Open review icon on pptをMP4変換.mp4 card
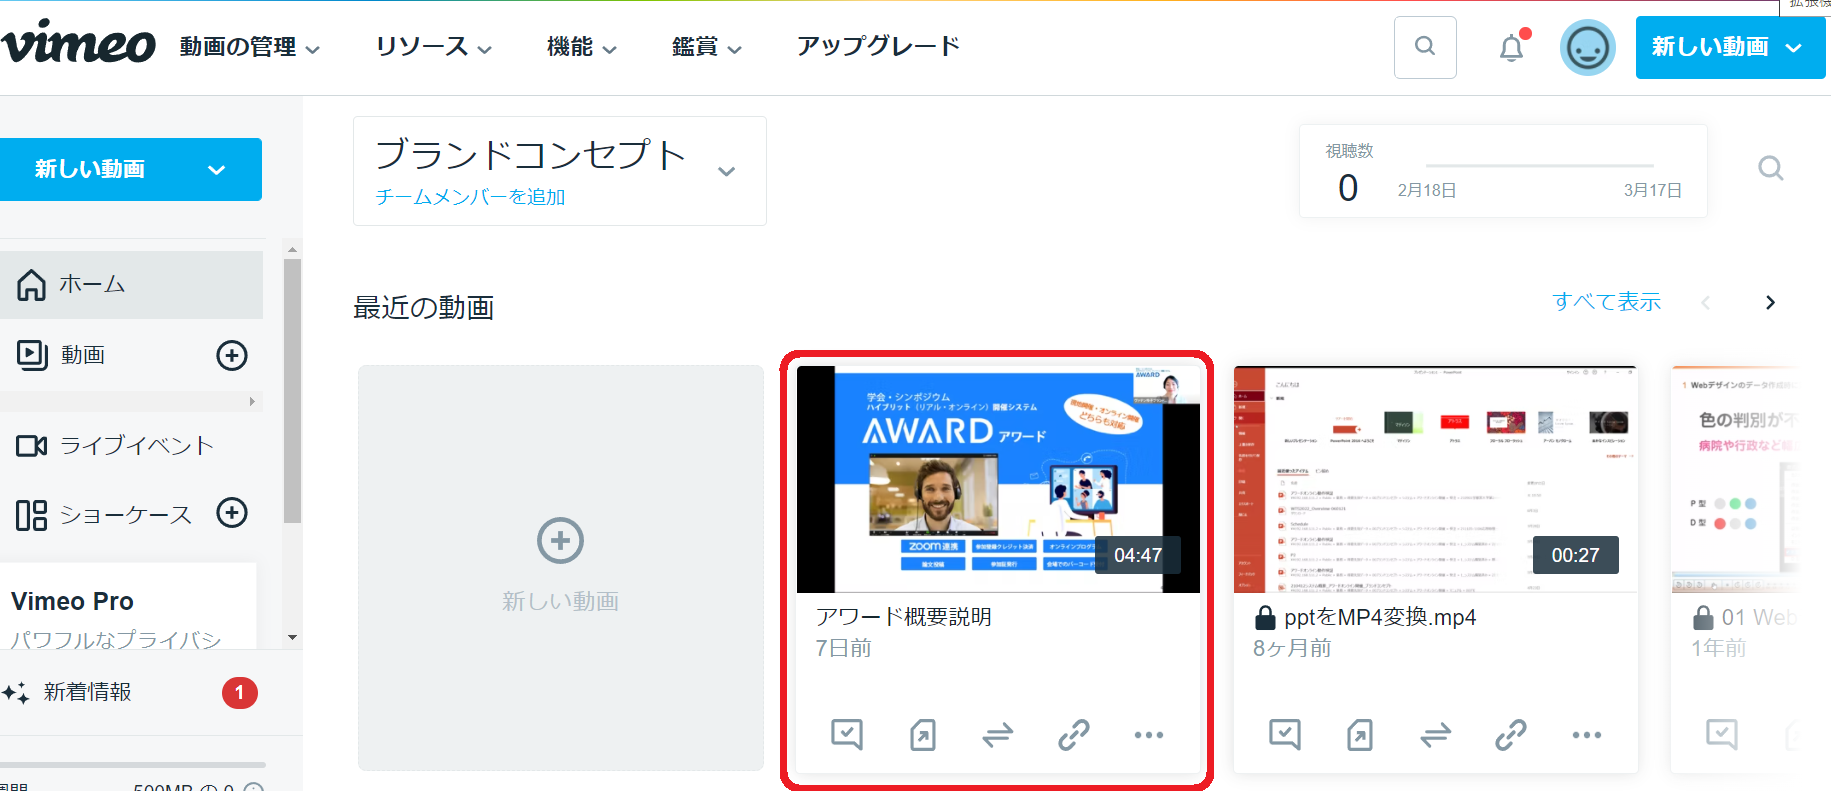The image size is (1831, 791). click(x=1285, y=735)
